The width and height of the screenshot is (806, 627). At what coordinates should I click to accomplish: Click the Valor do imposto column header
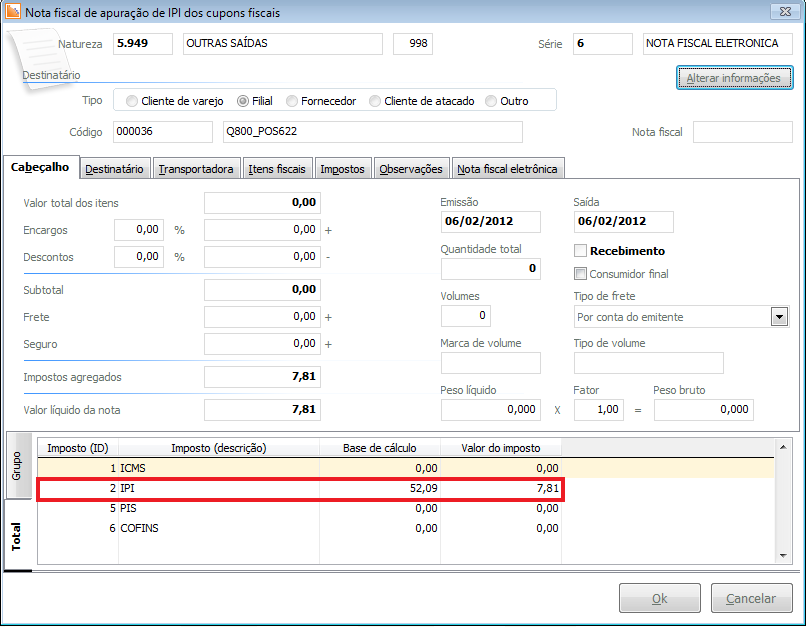[501, 448]
